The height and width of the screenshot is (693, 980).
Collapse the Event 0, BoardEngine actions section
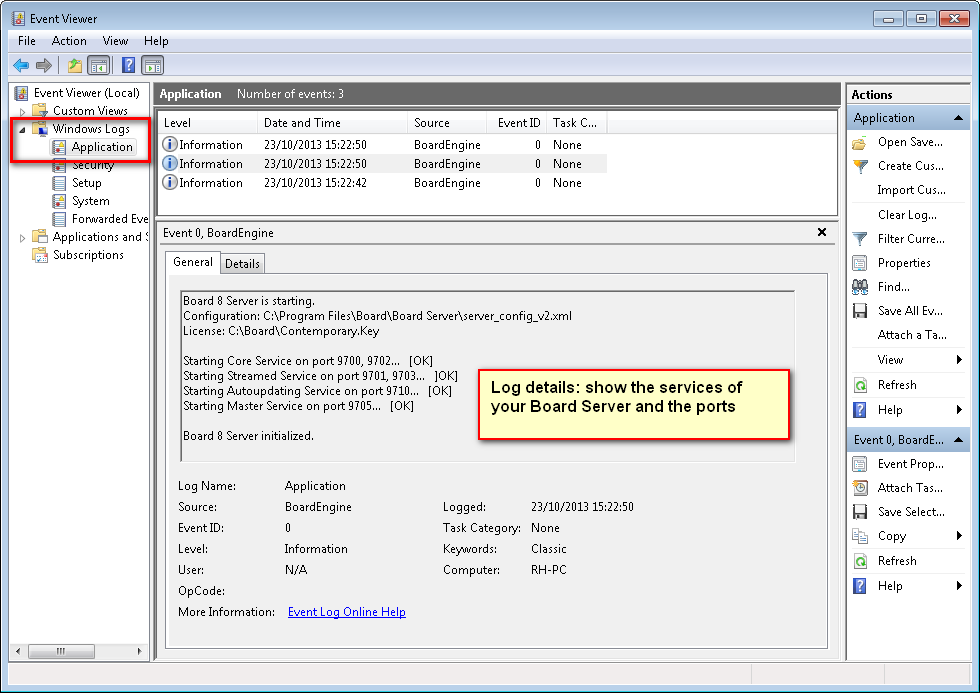(x=958, y=440)
